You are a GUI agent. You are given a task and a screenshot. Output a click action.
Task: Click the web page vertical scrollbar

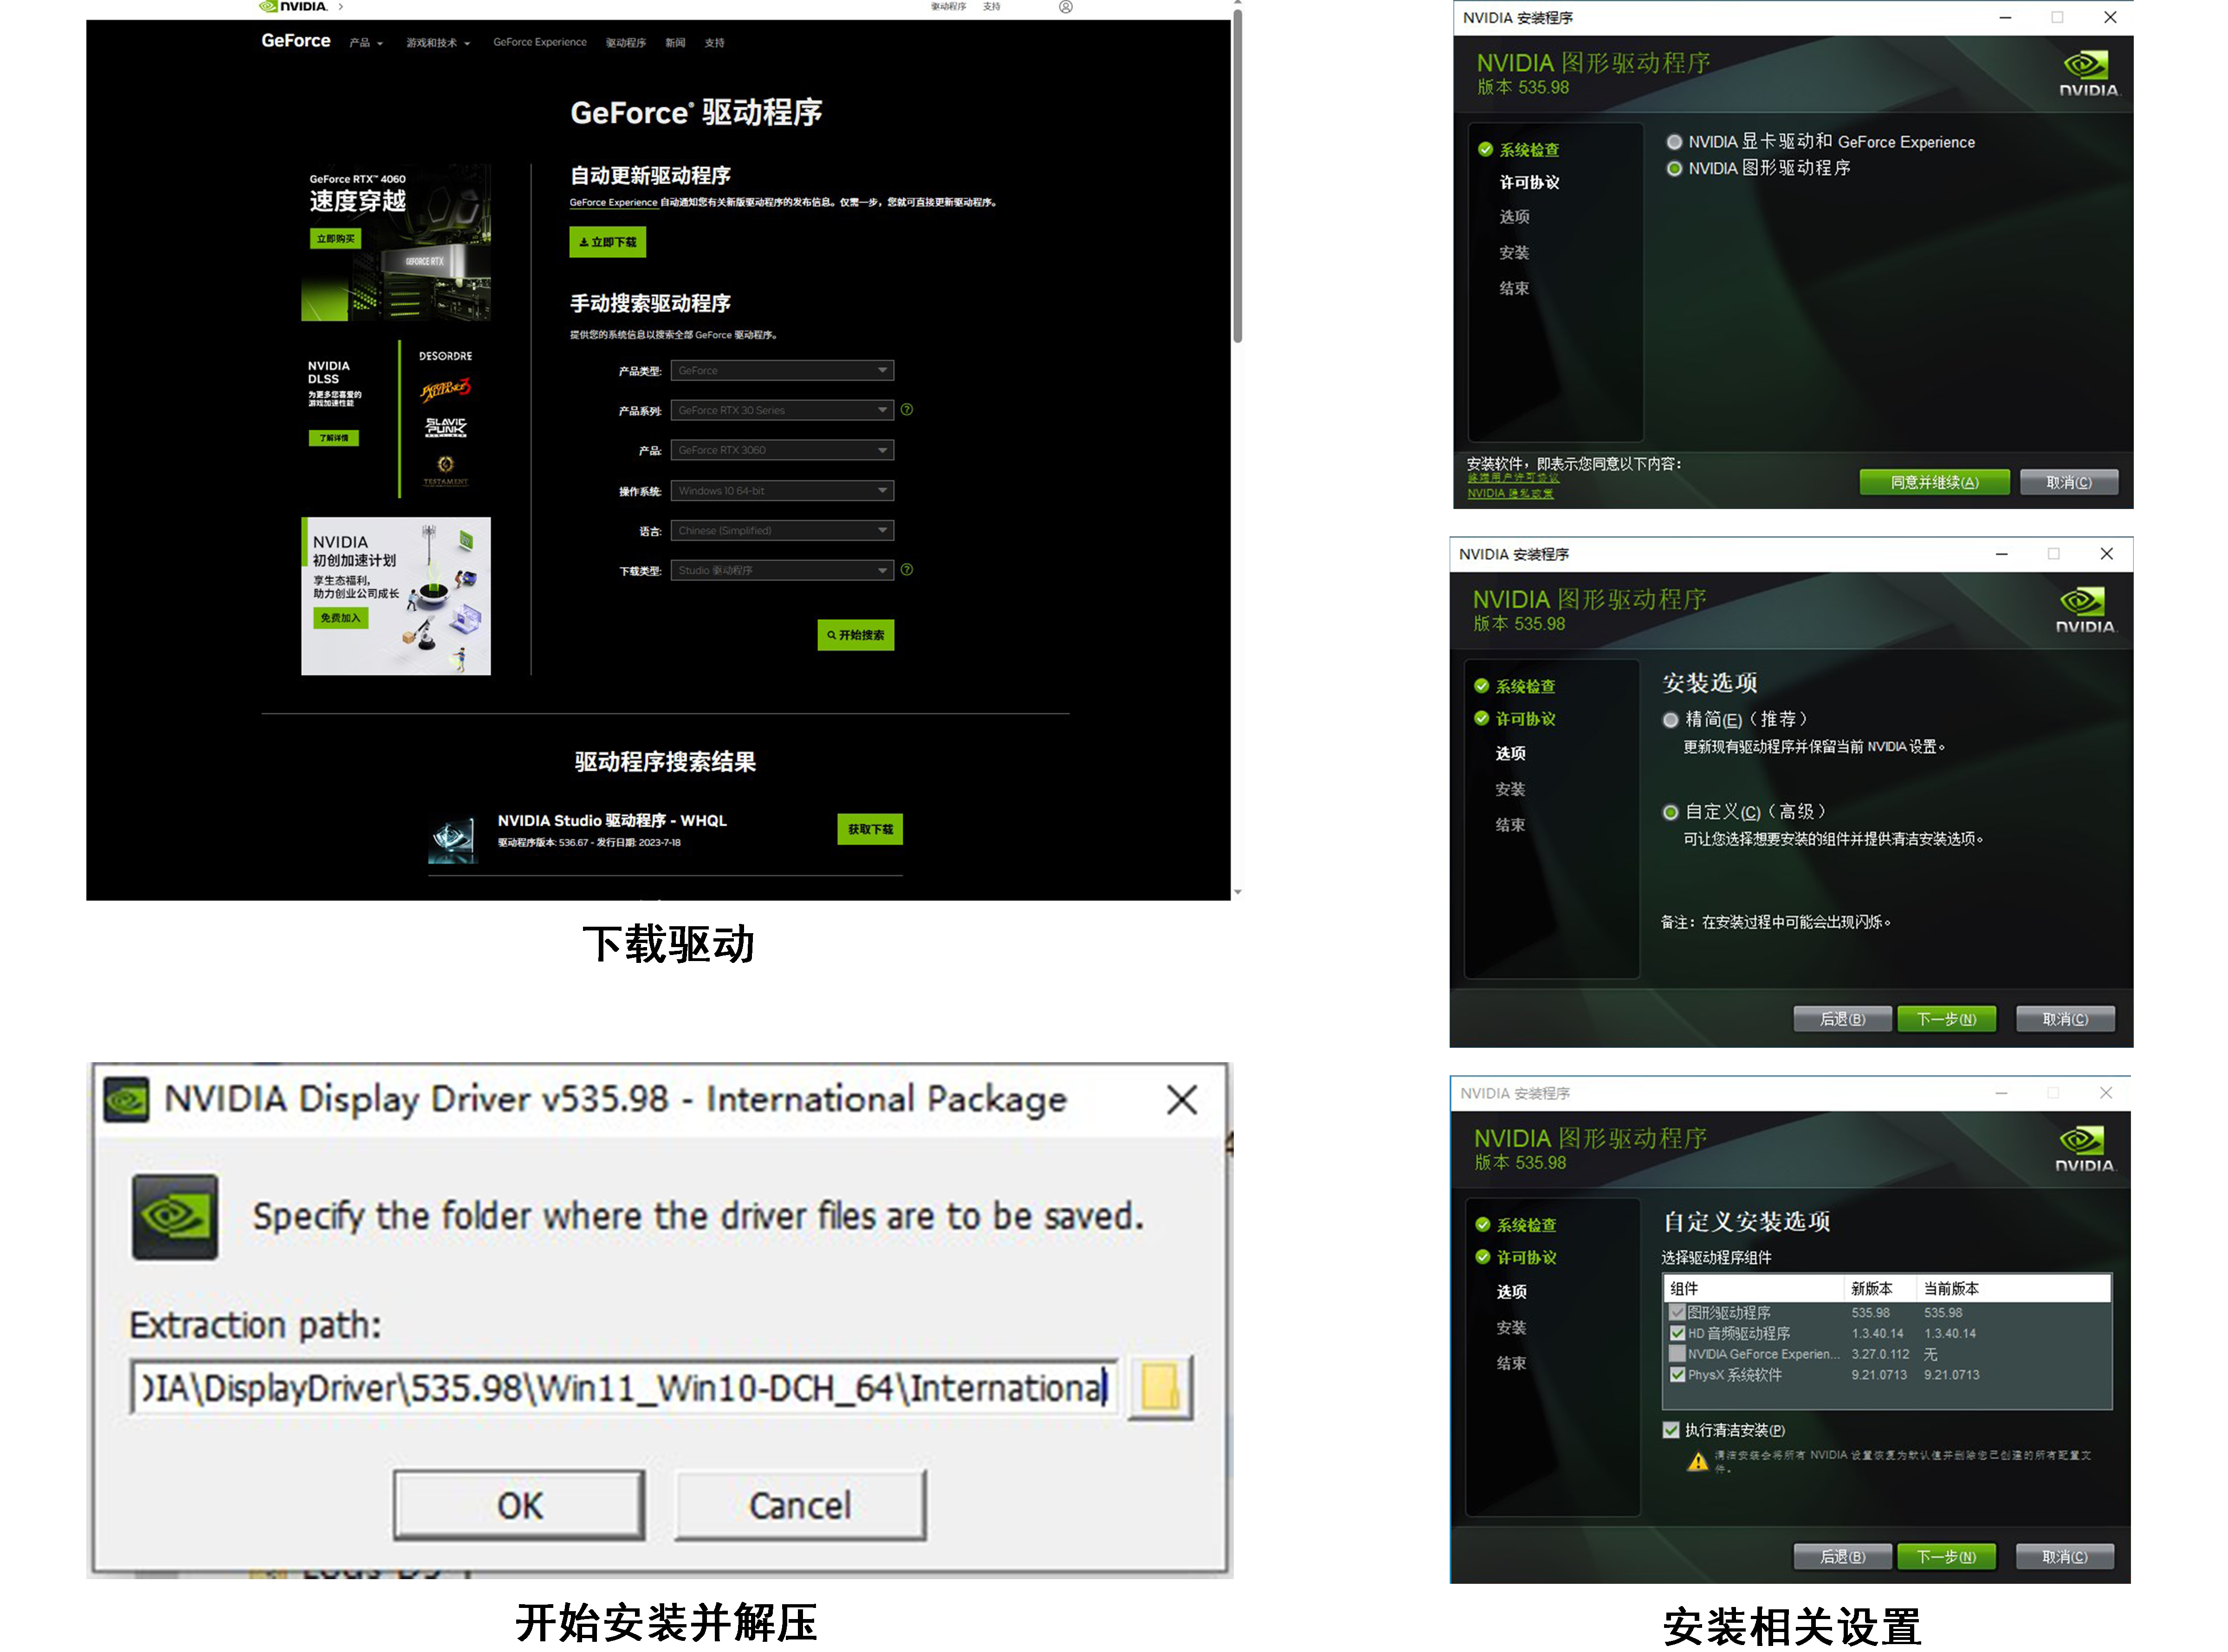coord(1238,175)
